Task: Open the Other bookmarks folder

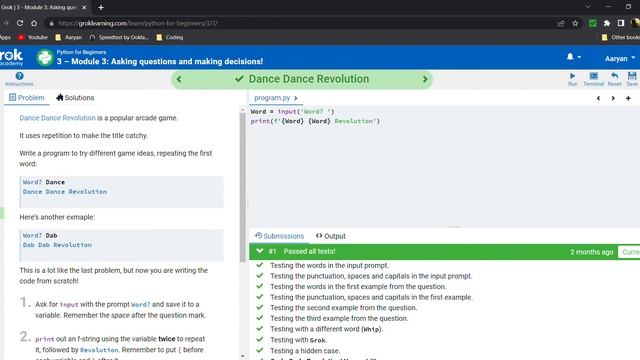Action: point(621,37)
